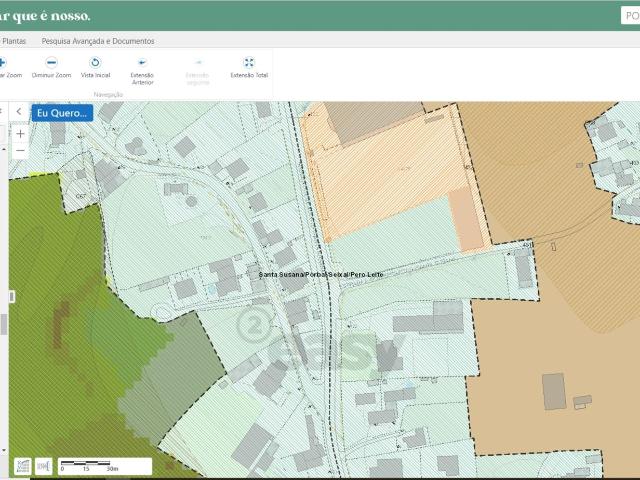The image size is (640, 480).
Task: Click the side panel resize handle
Action: tap(12, 297)
